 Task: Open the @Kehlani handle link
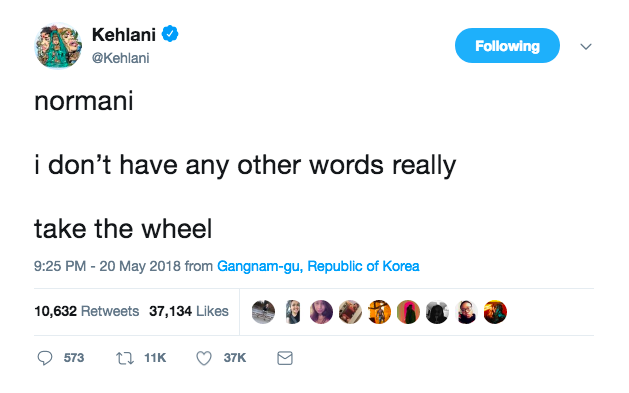pos(120,58)
